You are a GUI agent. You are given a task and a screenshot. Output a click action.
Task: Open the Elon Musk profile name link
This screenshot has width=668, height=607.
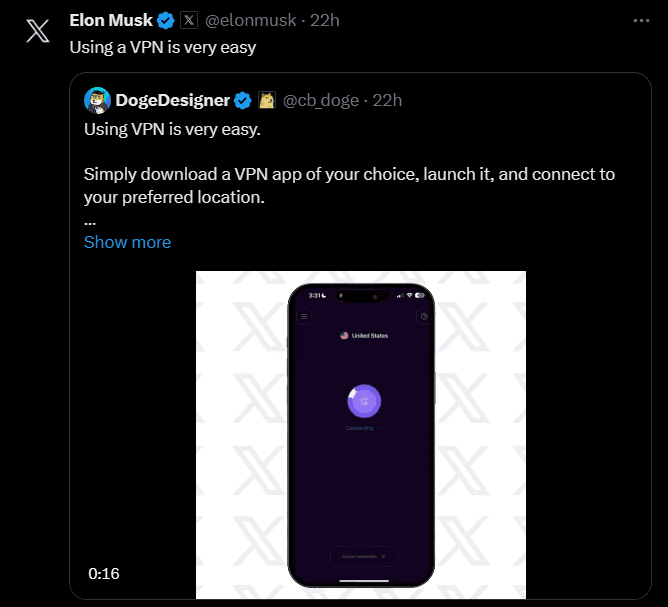click(110, 20)
